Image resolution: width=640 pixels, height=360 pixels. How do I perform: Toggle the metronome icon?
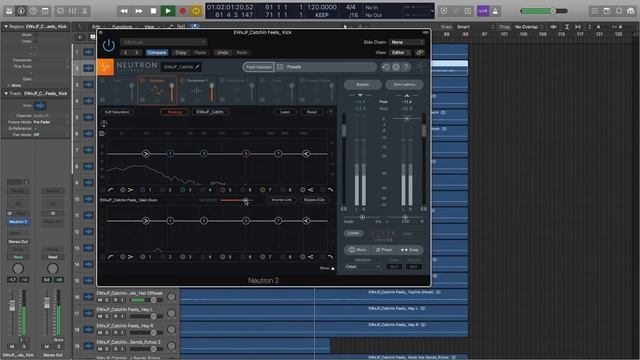495,11
